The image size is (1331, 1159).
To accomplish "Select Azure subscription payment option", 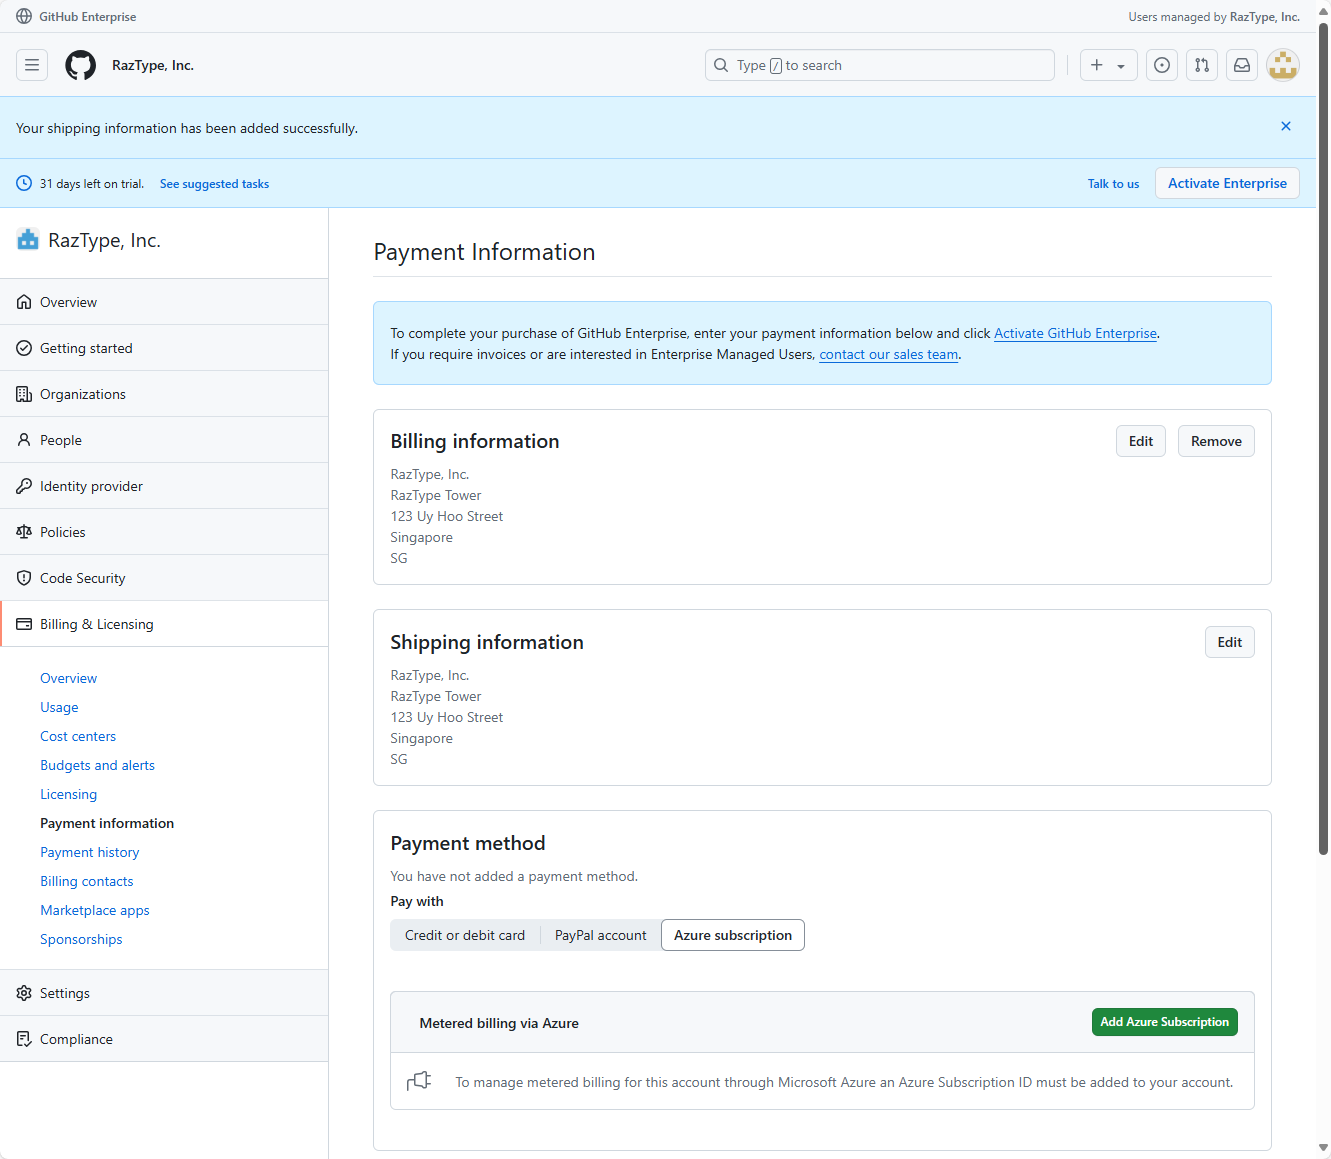I will click(732, 934).
